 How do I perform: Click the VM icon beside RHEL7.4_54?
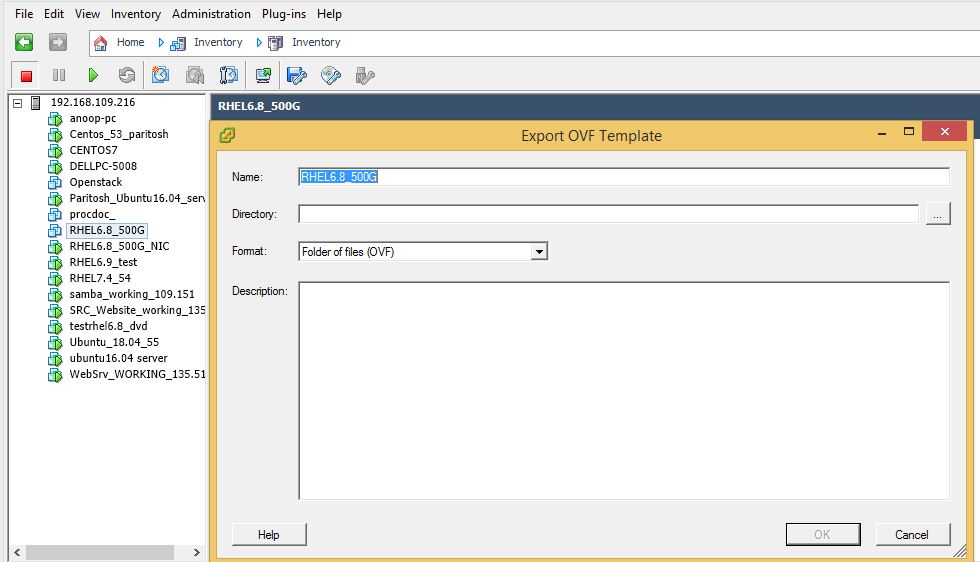(x=55, y=279)
